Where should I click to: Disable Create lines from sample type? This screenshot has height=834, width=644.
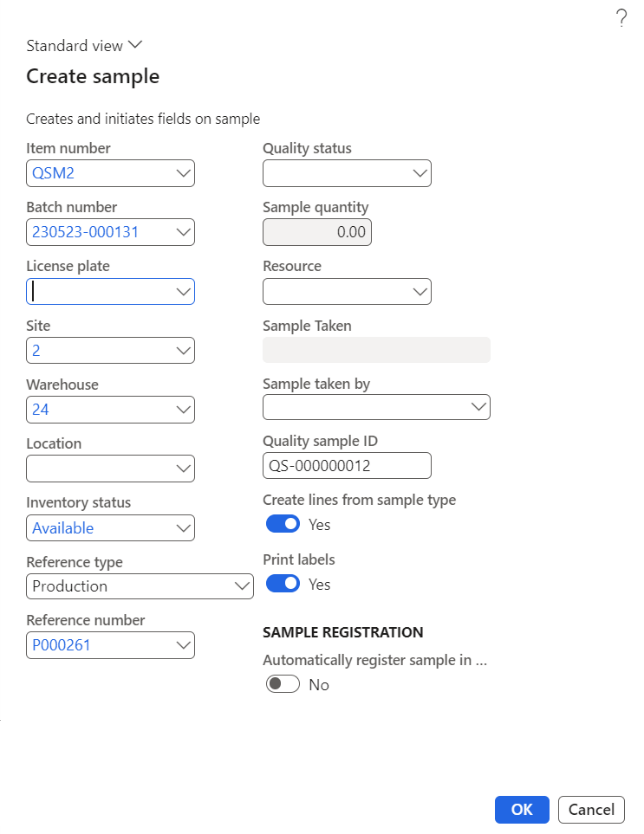click(x=282, y=523)
